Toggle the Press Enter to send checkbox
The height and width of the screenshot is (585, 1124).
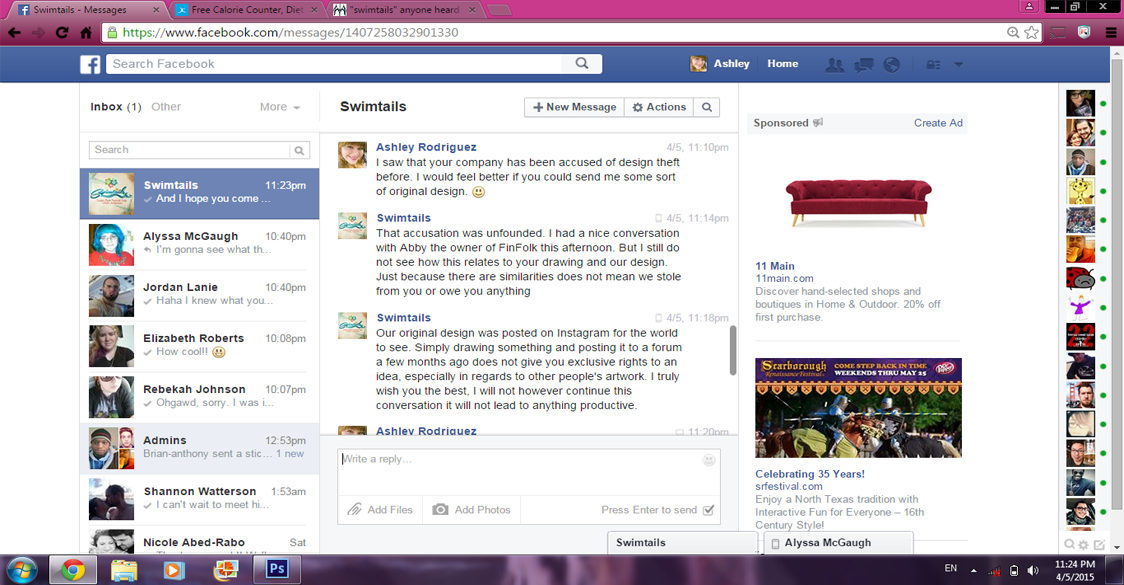pyautogui.click(x=709, y=510)
